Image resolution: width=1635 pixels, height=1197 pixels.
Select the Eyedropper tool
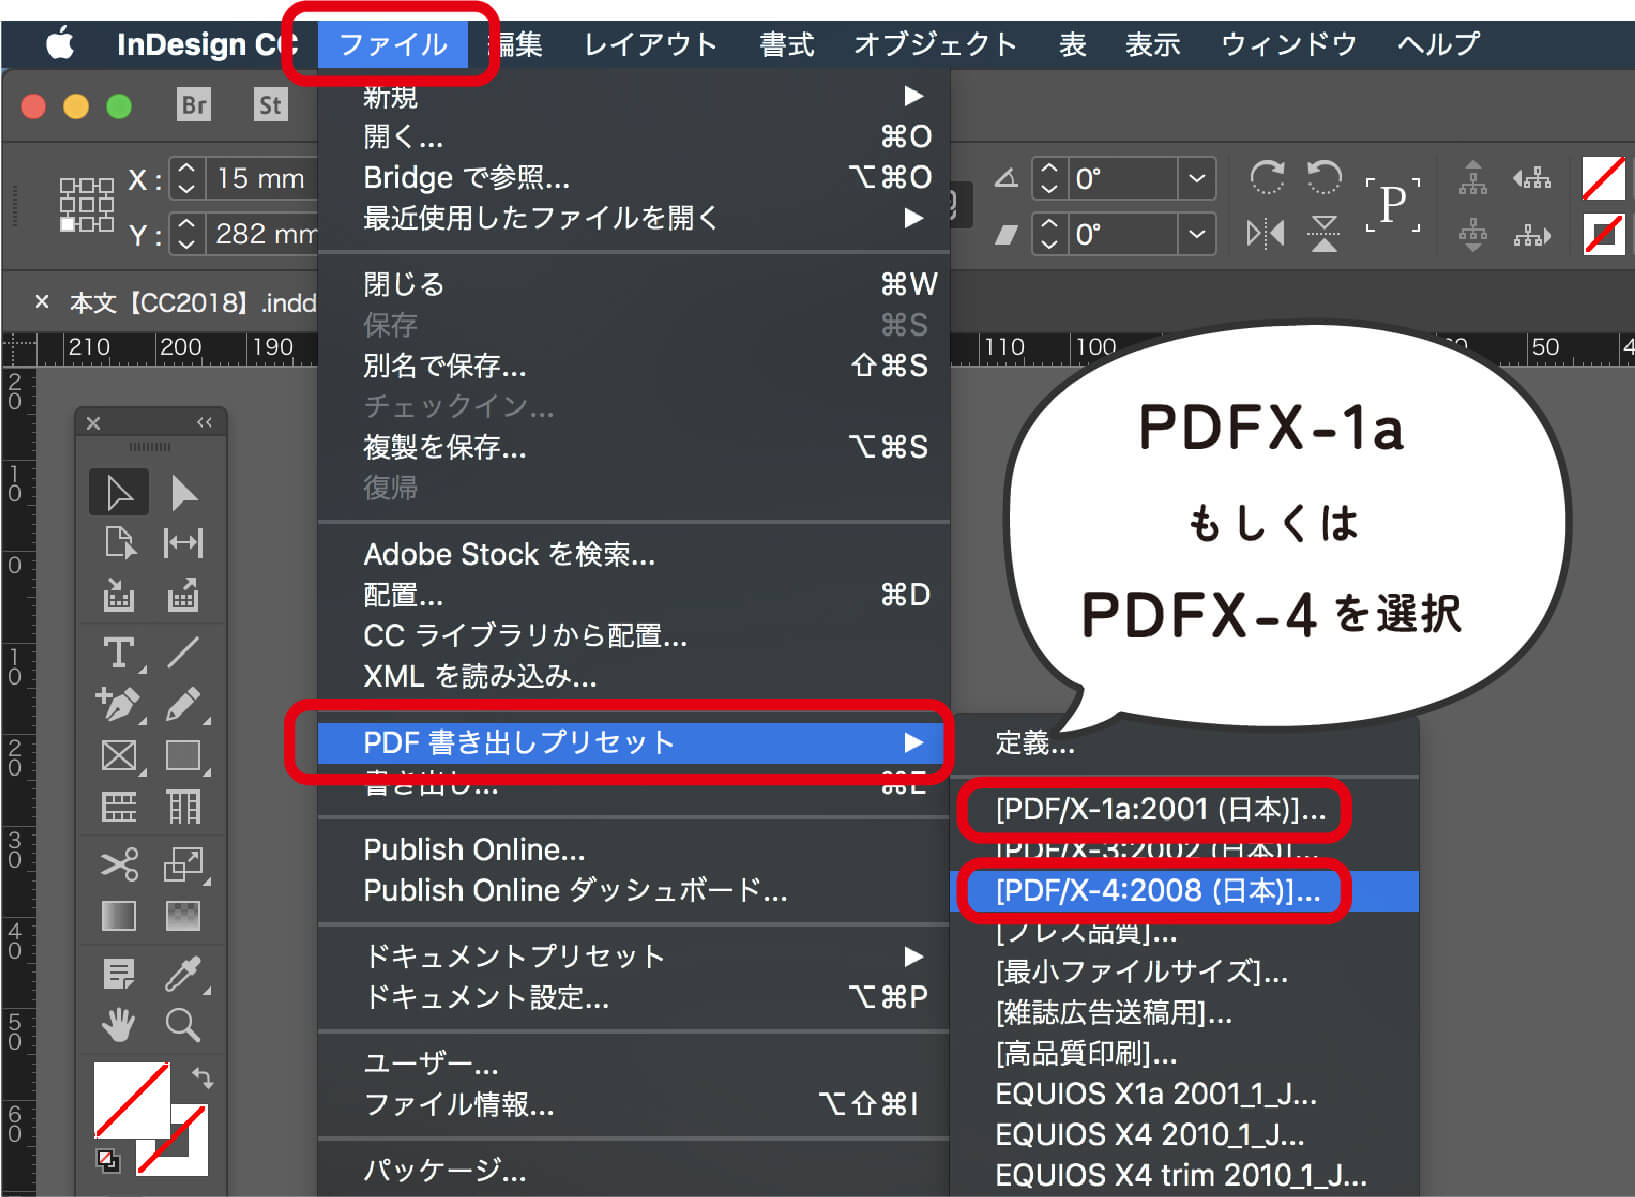183,973
